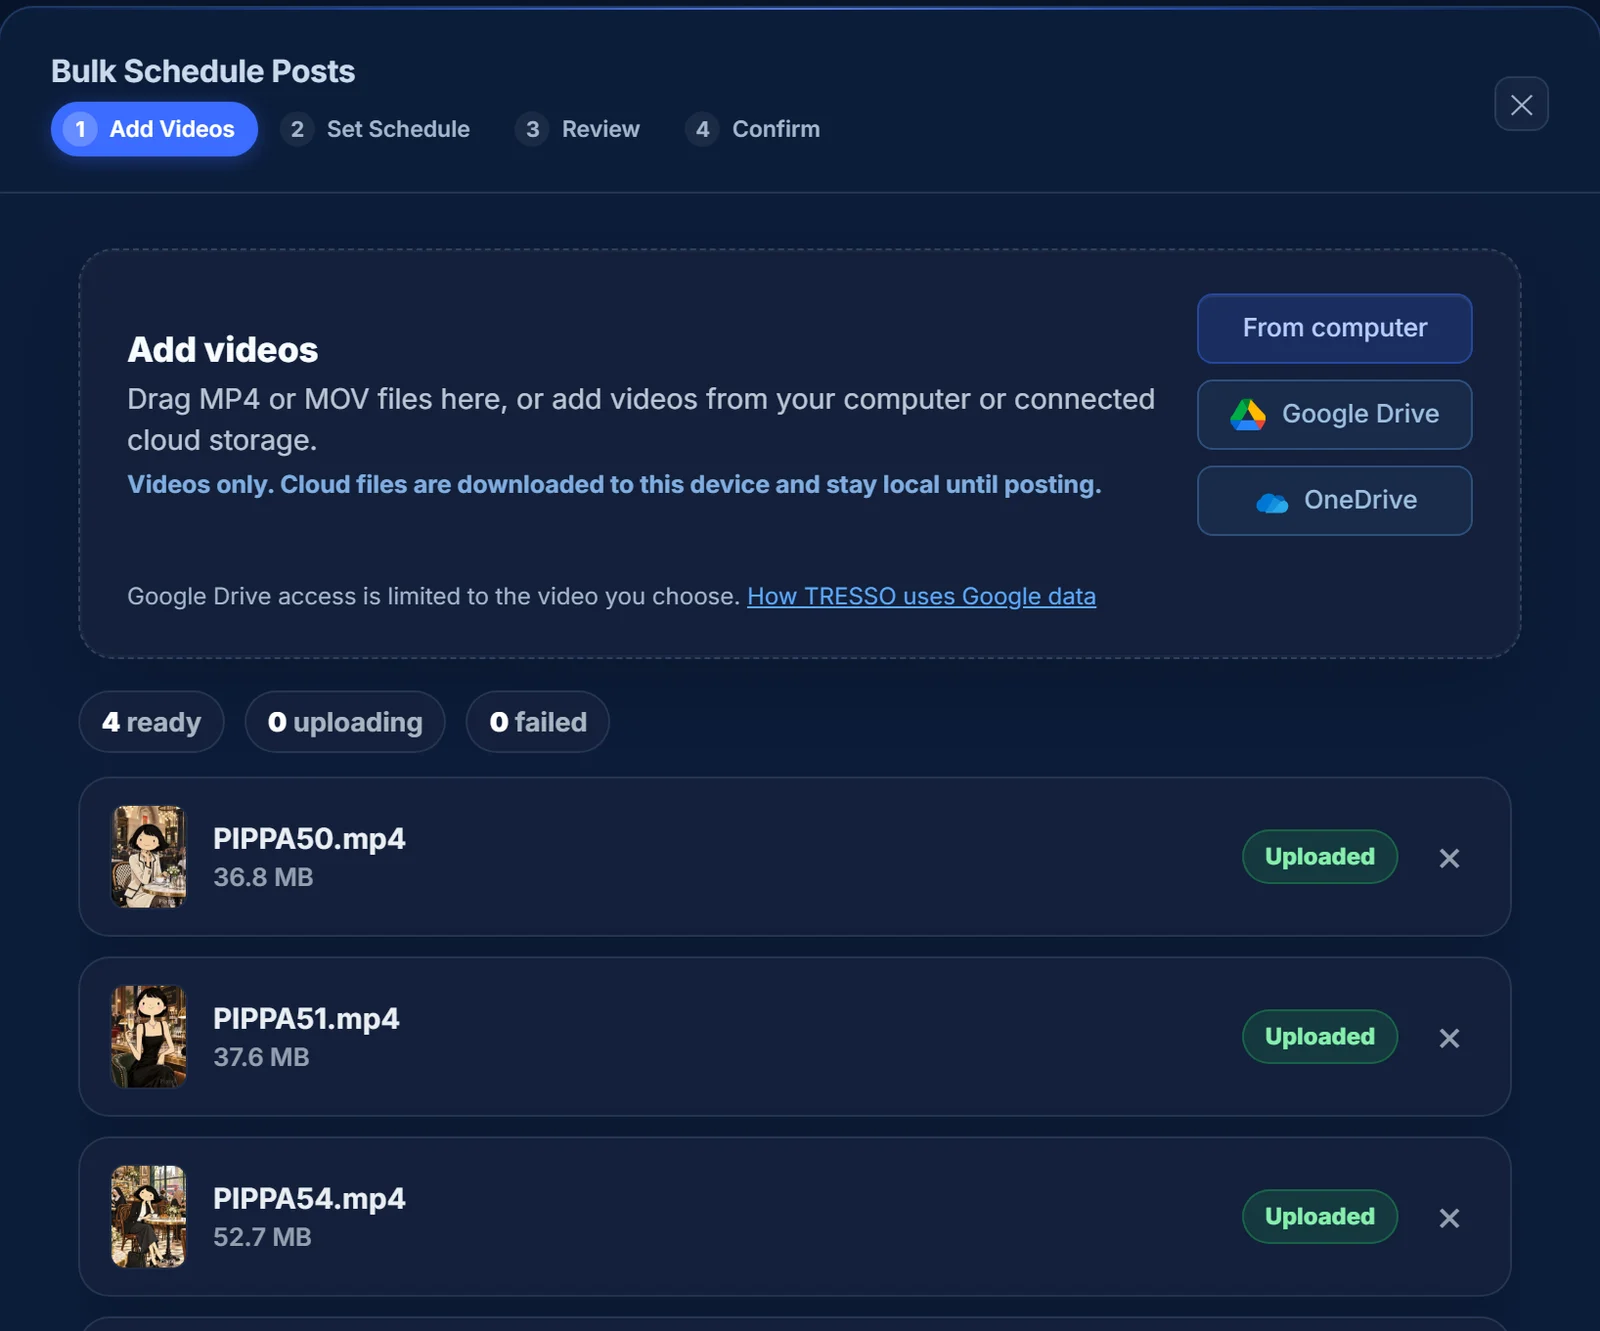Open the PIPPA51.mp4 thumbnail
Viewport: 1600px width, 1331px height.
click(x=149, y=1037)
